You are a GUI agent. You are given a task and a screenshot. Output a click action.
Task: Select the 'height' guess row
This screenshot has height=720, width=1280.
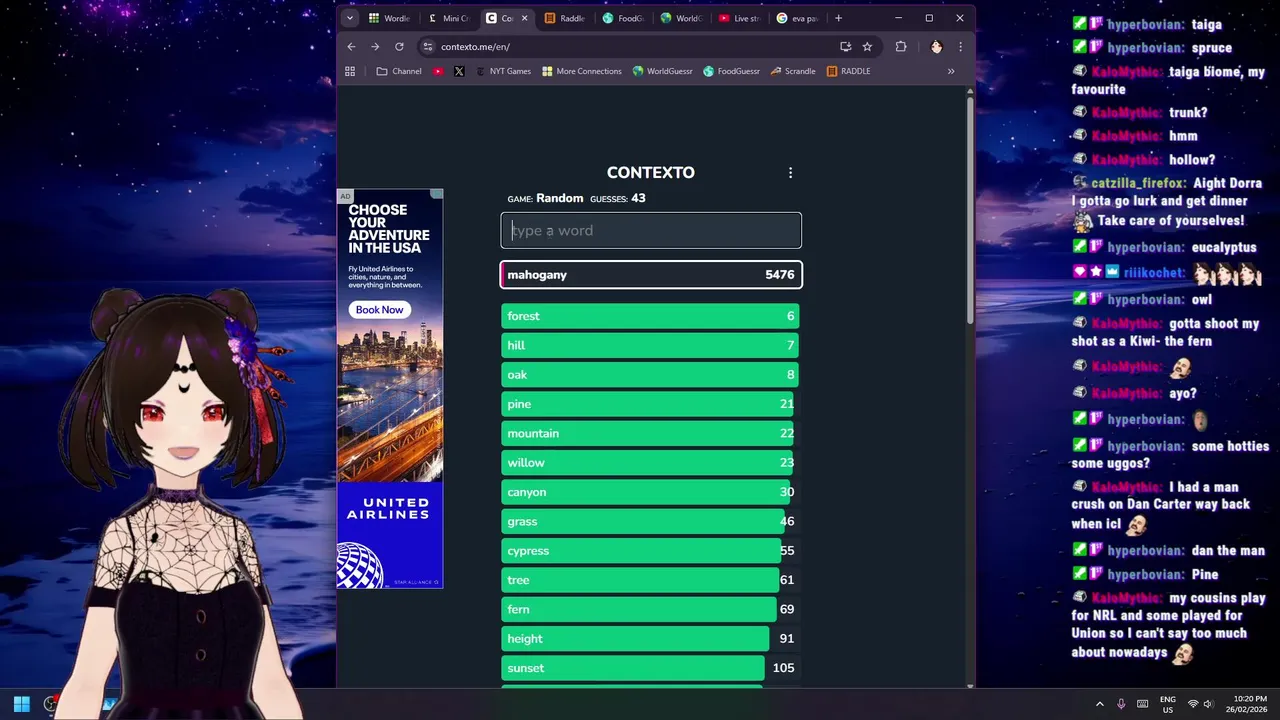[650, 639]
